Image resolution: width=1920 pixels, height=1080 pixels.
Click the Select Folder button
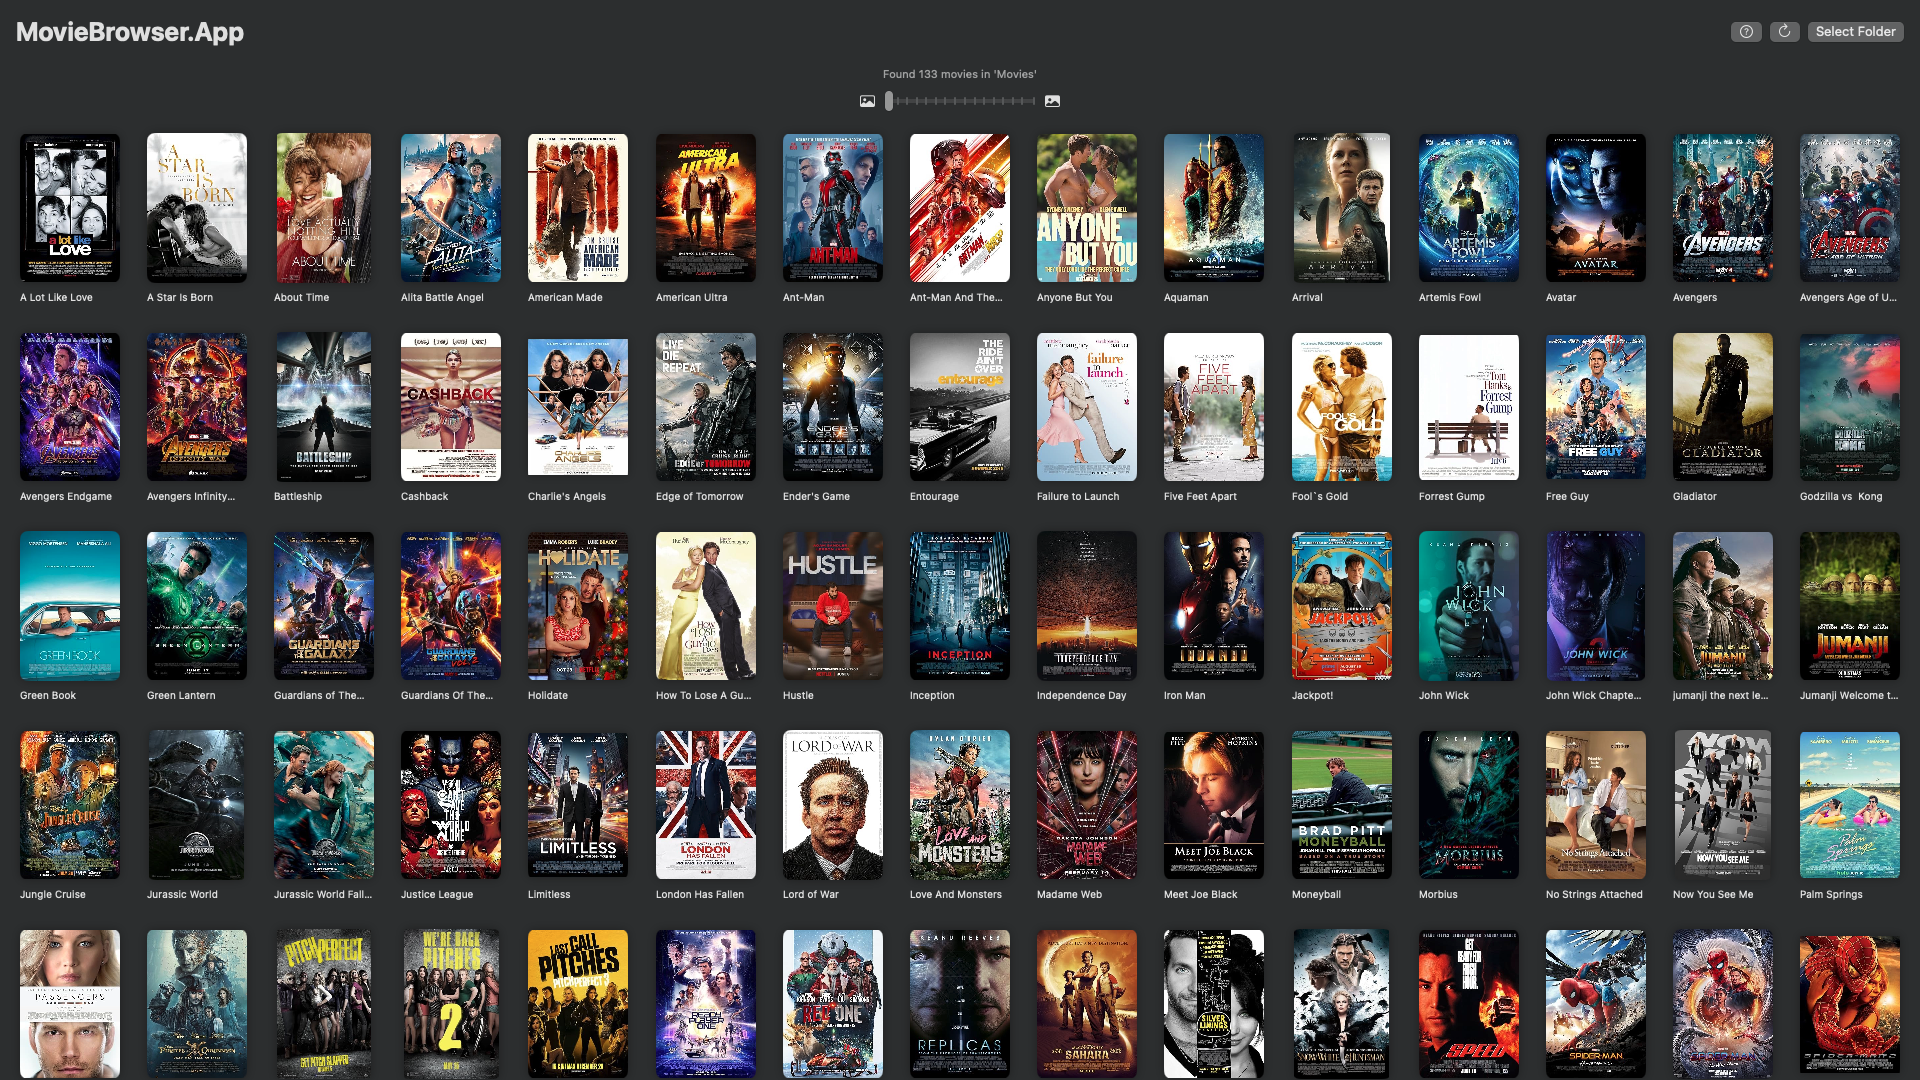1855,32
